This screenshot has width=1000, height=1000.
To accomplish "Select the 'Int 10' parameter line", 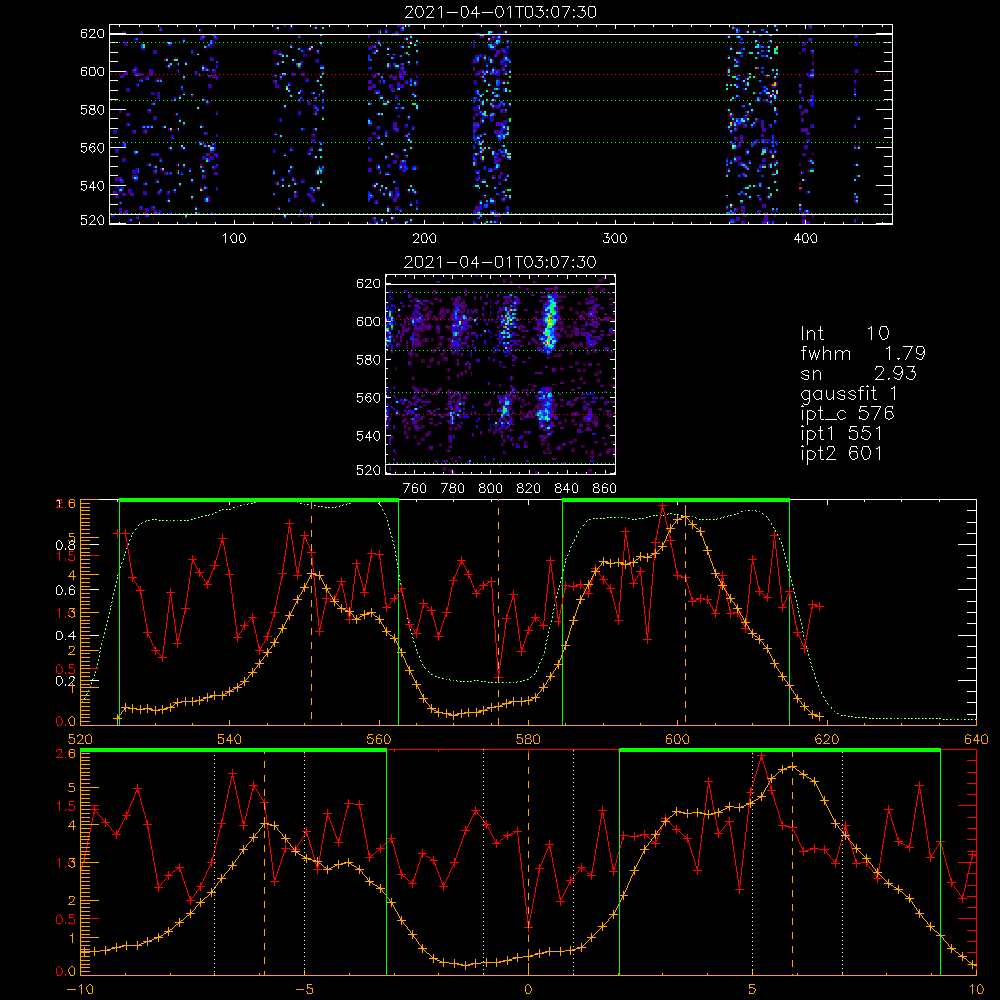I will [844, 333].
